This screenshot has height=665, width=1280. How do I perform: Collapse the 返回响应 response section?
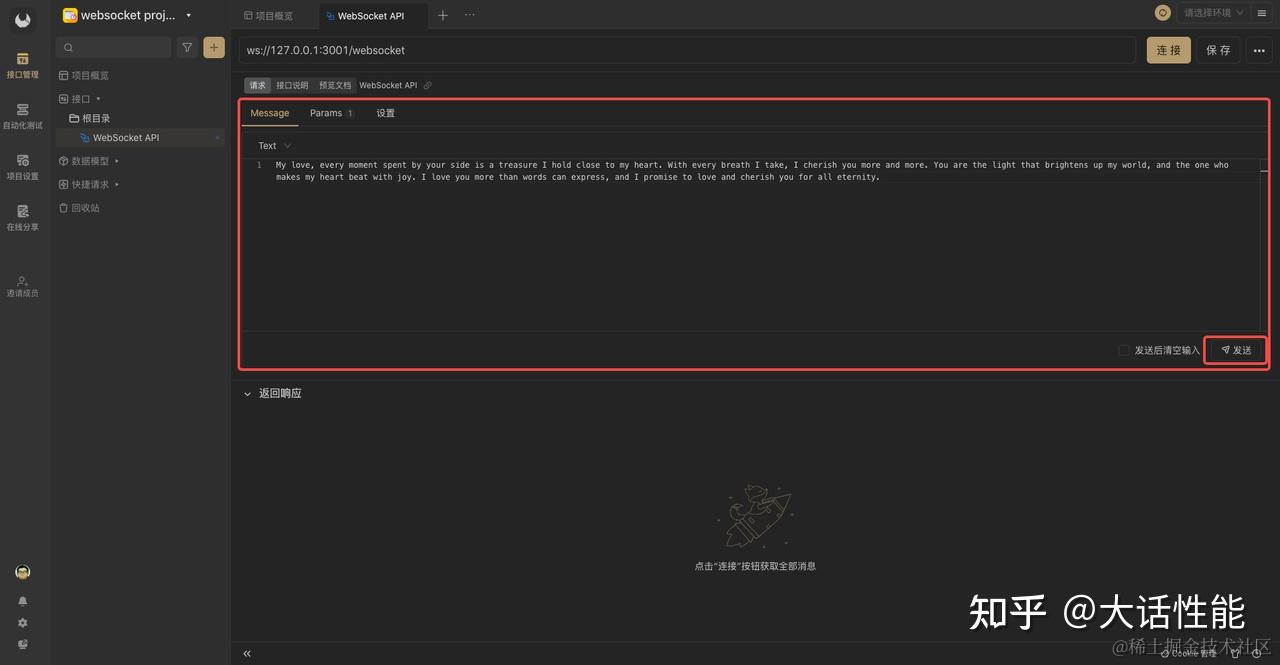(247, 393)
